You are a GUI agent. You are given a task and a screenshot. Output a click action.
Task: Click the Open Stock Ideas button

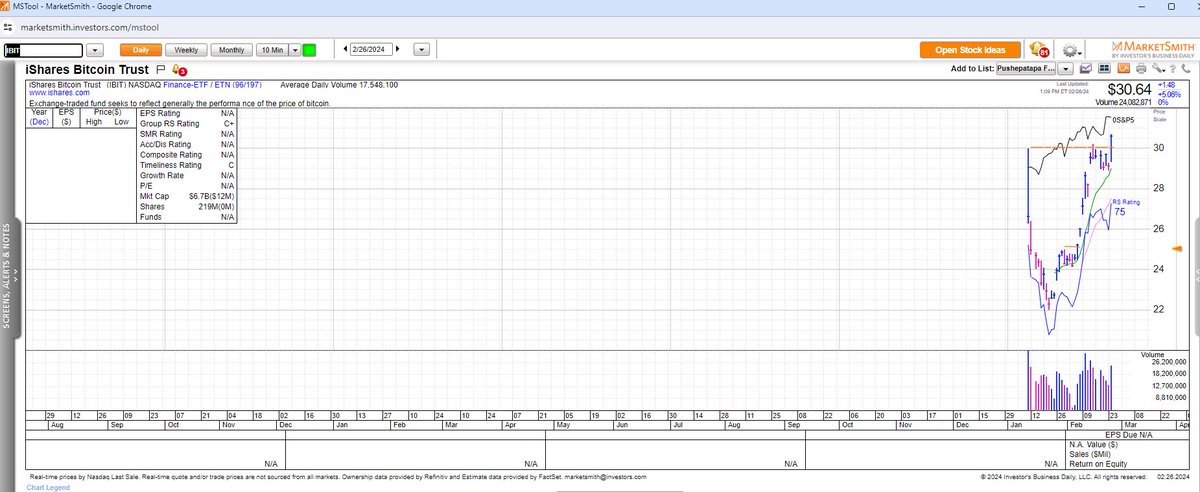pos(970,49)
